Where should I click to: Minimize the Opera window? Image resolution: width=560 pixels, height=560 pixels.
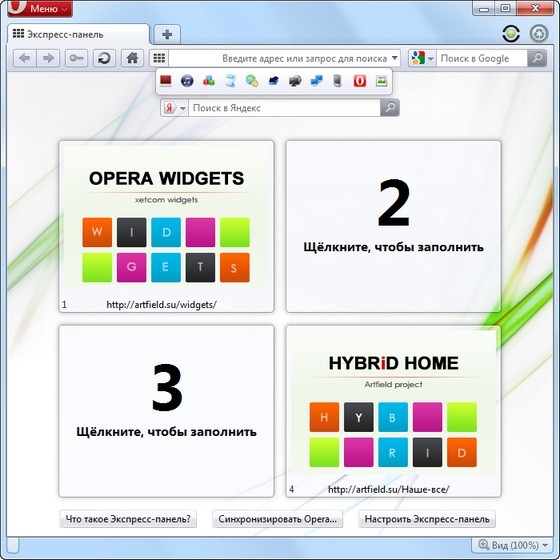click(484, 8)
